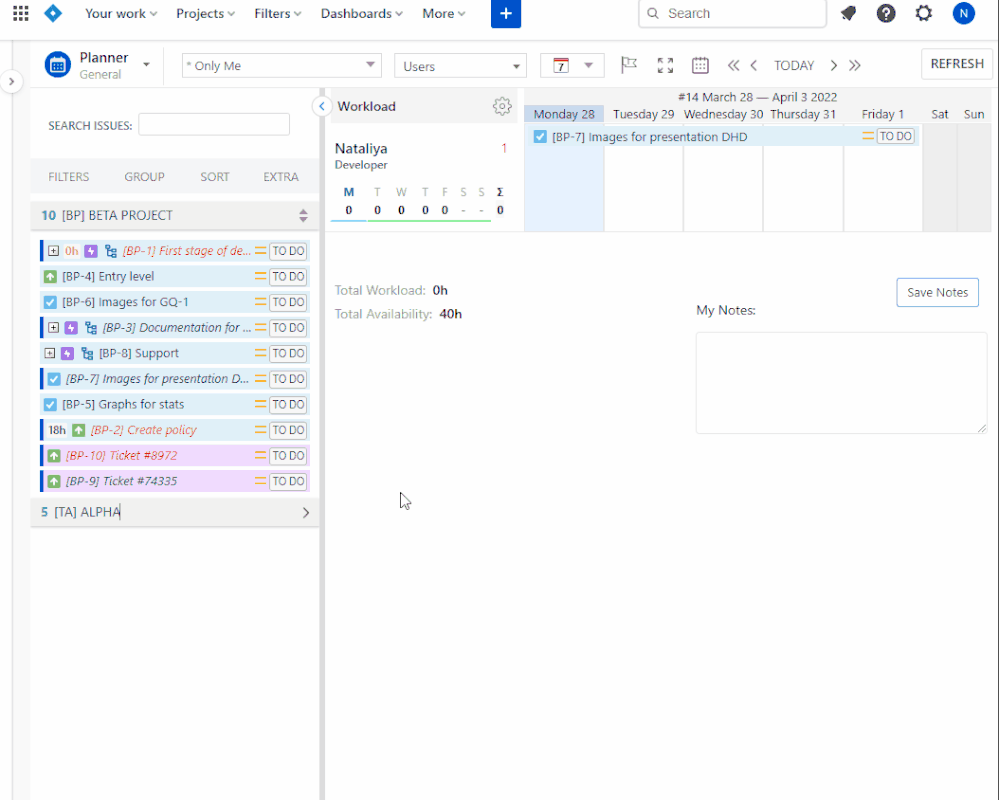
Task: Click the flag icon in the toolbar
Action: [628, 64]
